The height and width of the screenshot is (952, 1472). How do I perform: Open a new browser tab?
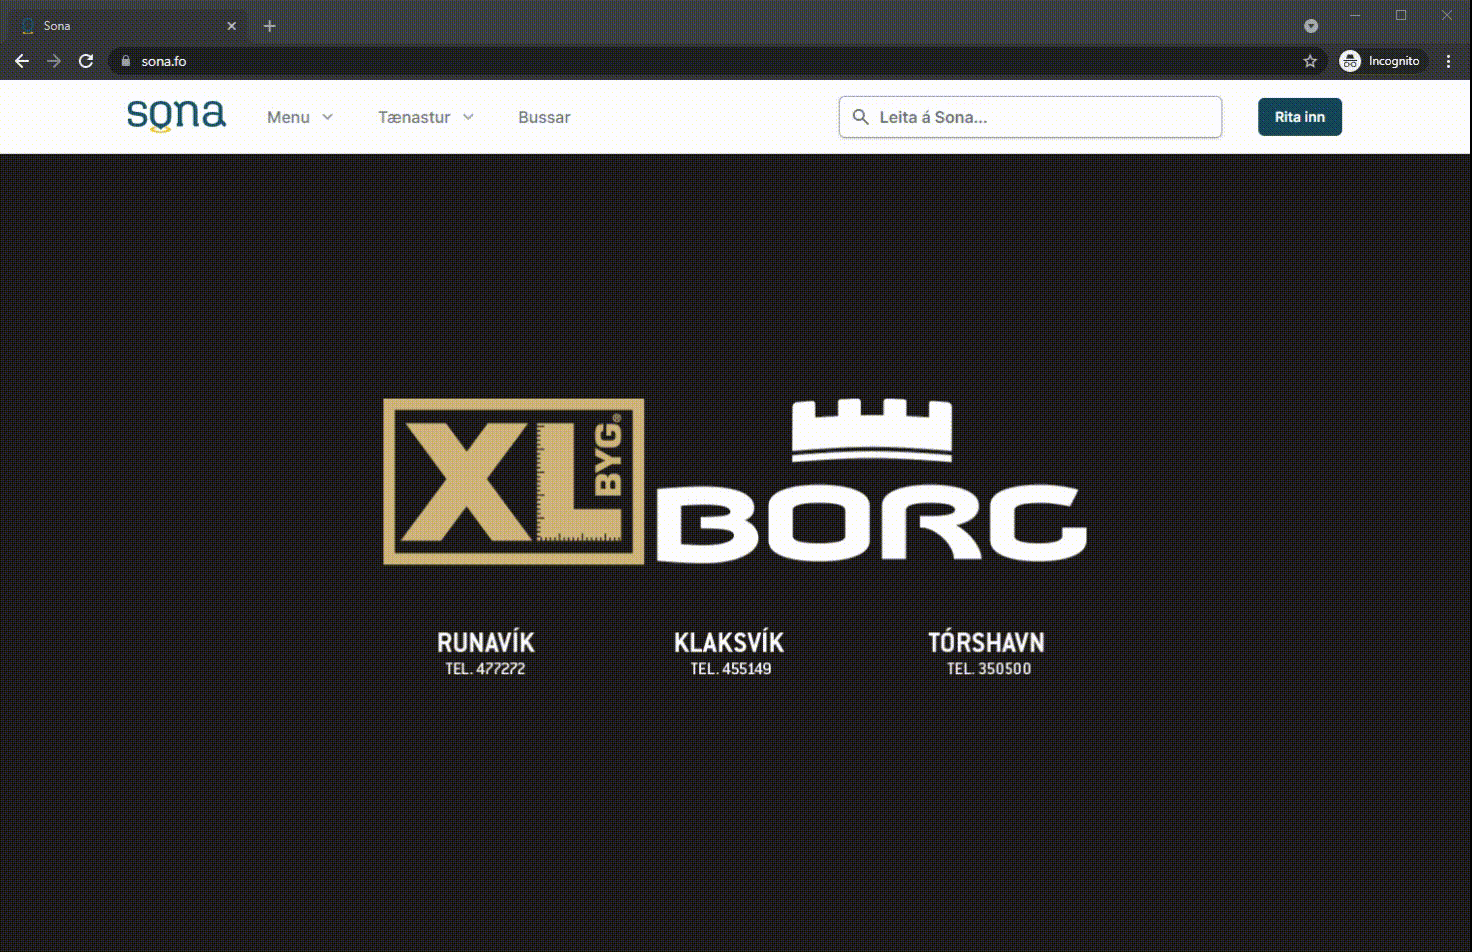(269, 26)
